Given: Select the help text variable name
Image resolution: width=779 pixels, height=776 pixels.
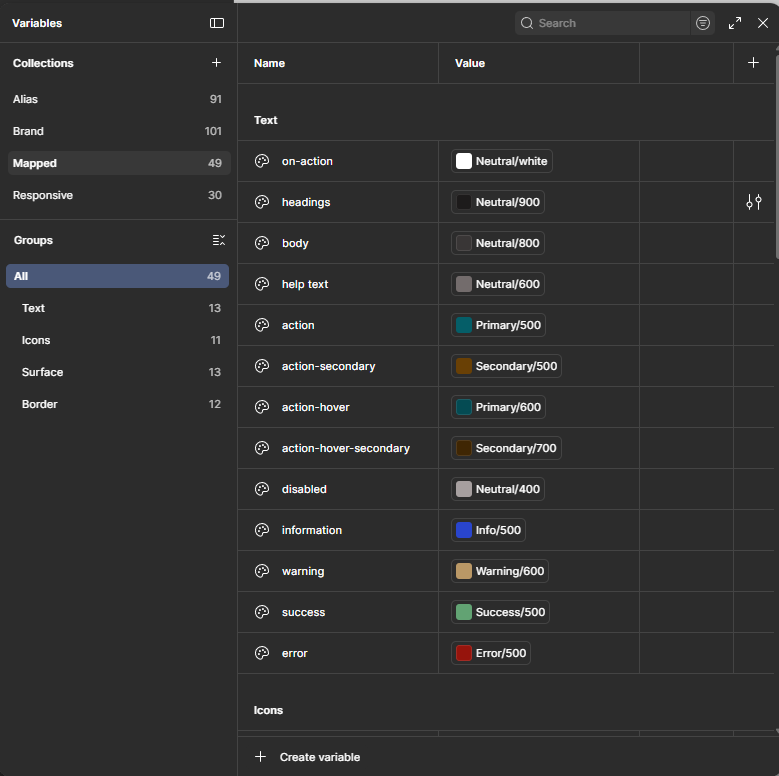Looking at the screenshot, I should [305, 284].
